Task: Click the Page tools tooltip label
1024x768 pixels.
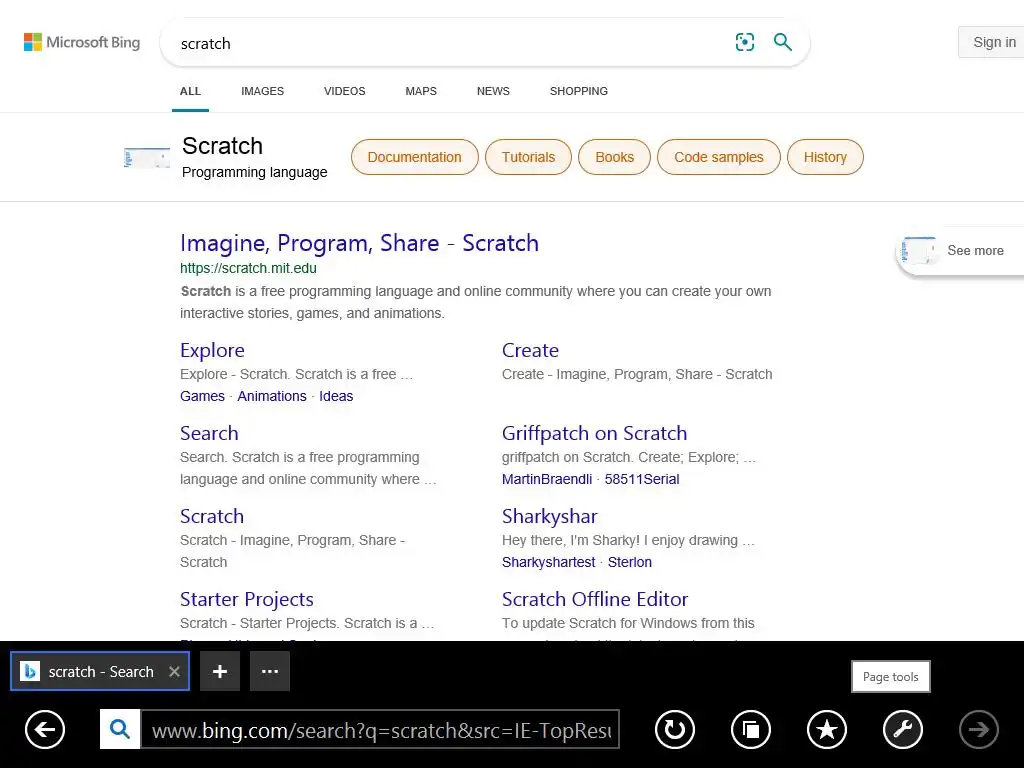Action: coord(891,677)
